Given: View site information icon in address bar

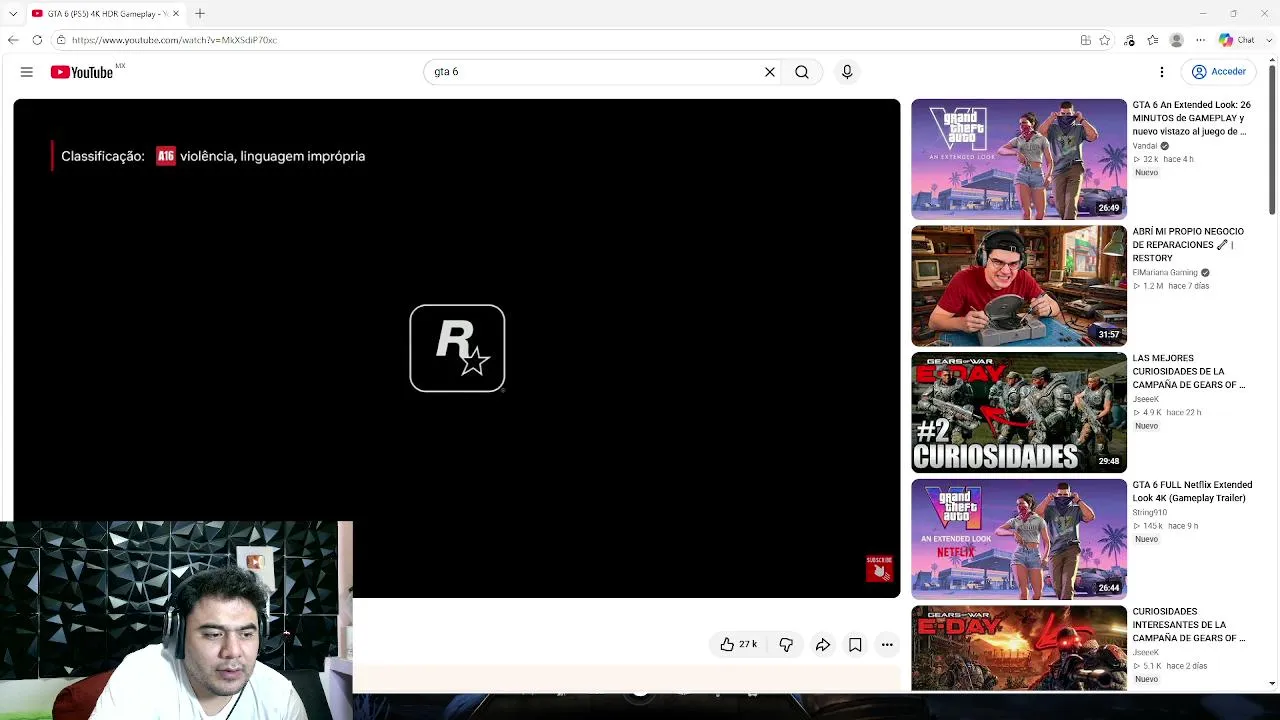Looking at the screenshot, I should click(61, 40).
